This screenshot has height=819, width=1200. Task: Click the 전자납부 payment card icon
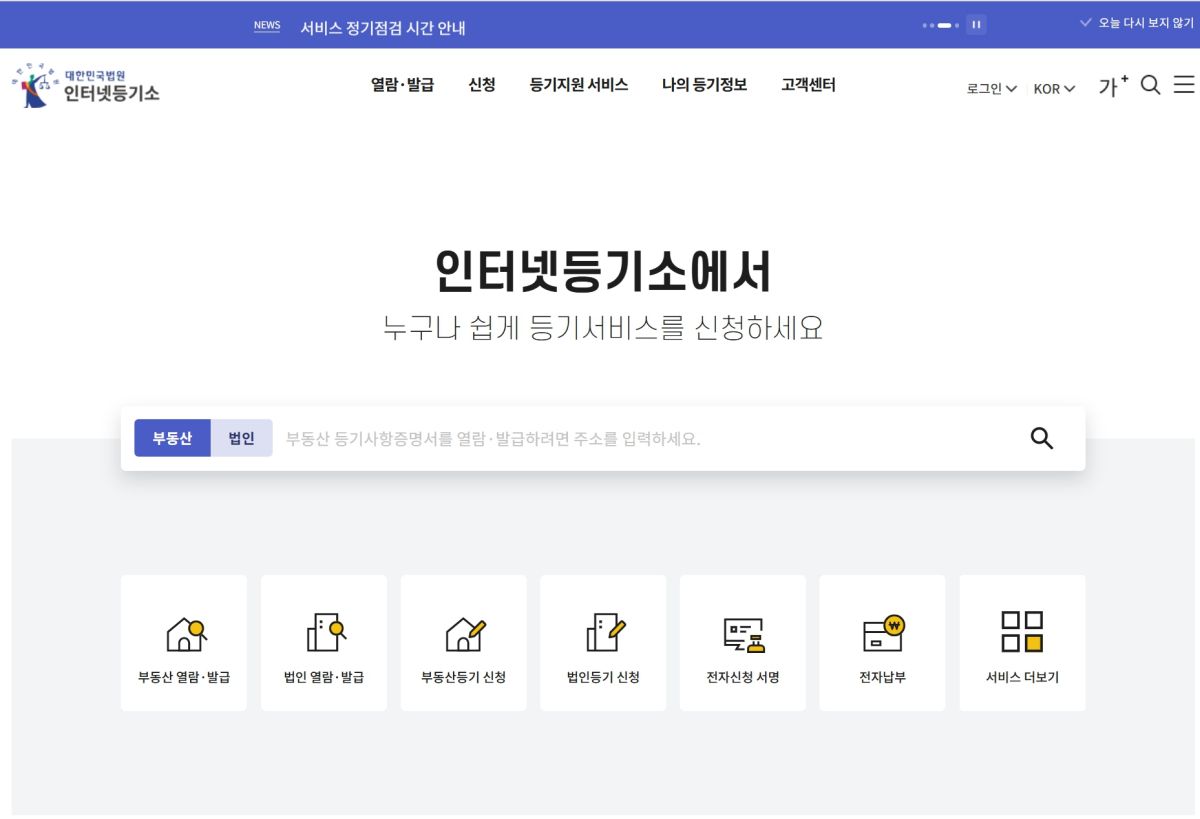(x=883, y=641)
